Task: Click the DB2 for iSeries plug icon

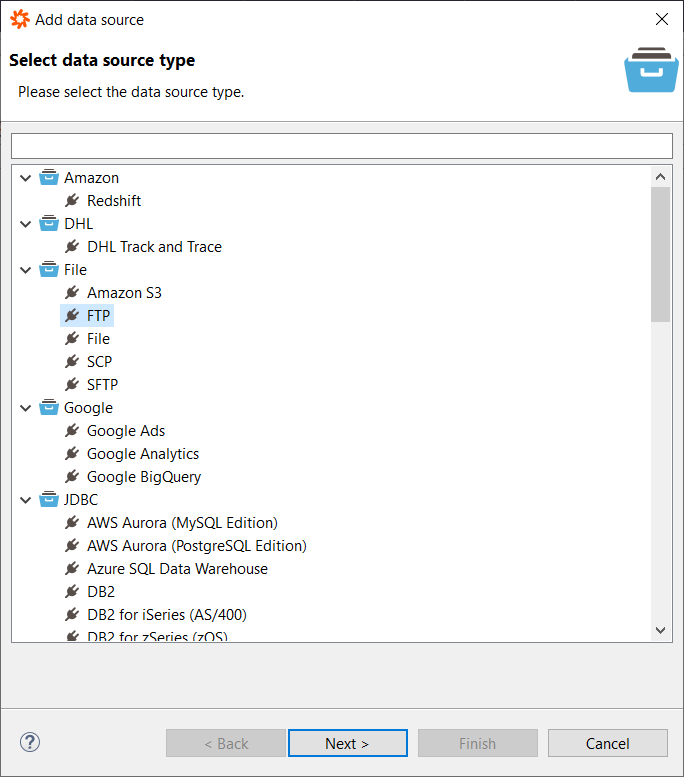Action: tap(72, 615)
